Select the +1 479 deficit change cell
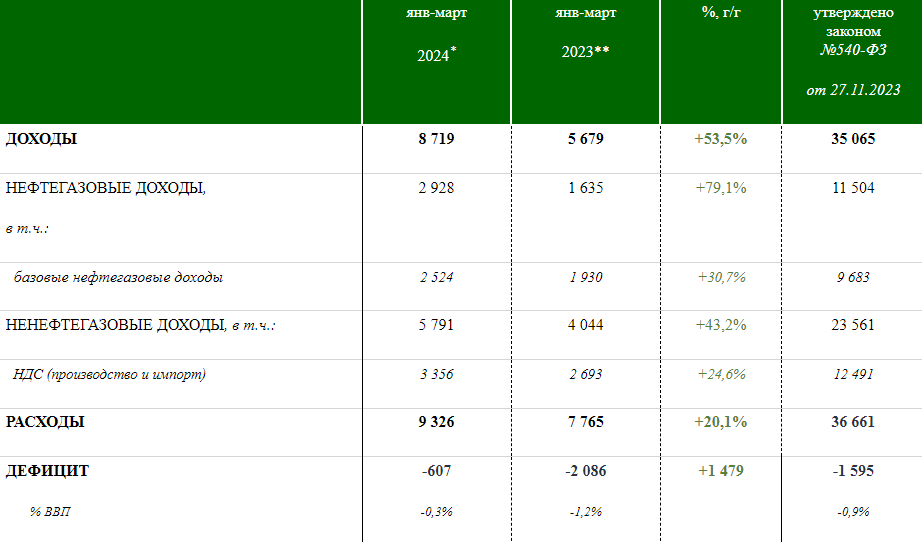Image resolution: width=922 pixels, height=542 pixels. pos(720,471)
